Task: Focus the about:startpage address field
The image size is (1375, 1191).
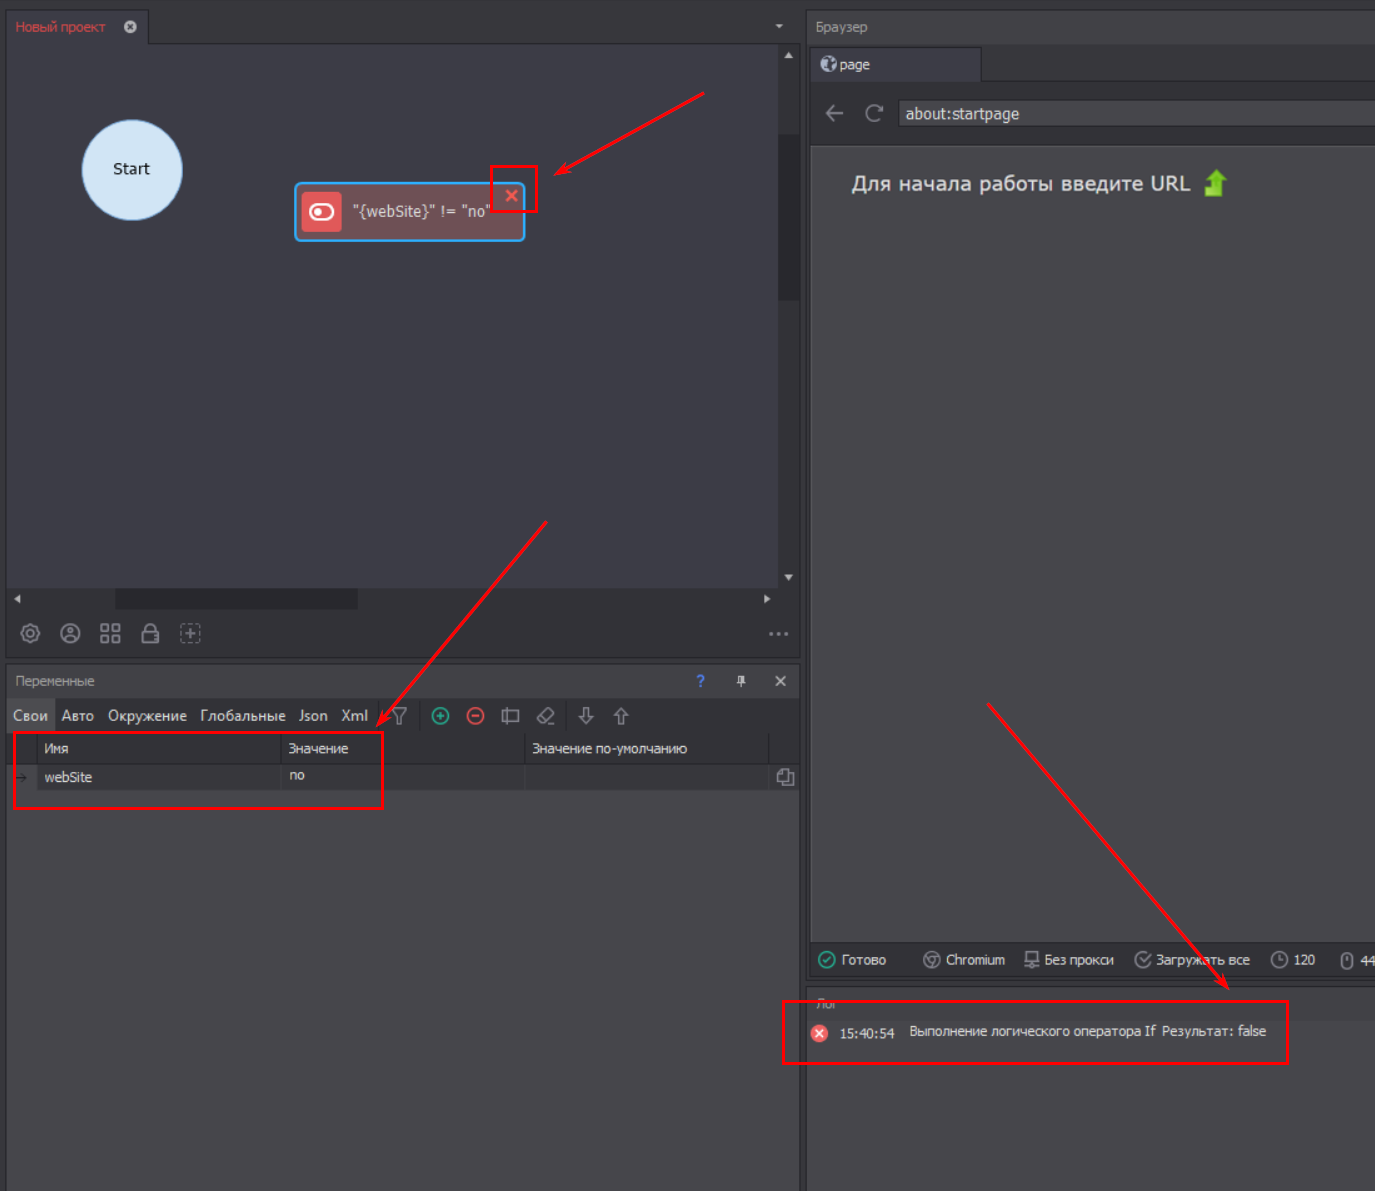Action: point(1136,113)
